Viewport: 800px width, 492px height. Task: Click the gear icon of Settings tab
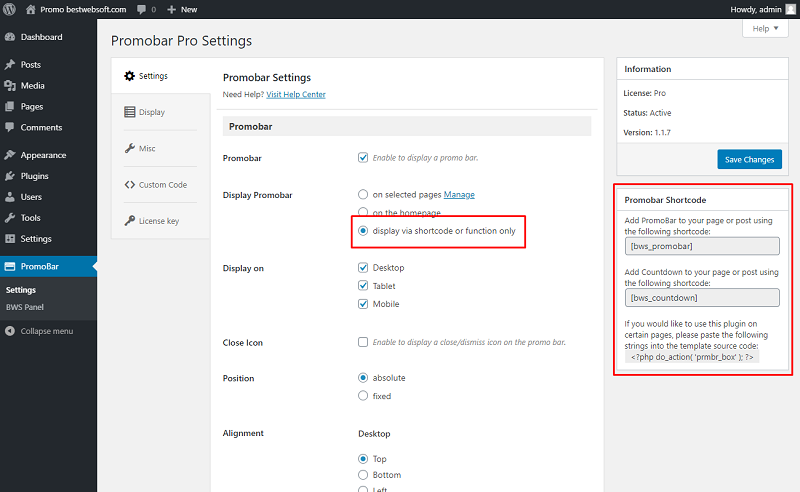130,76
